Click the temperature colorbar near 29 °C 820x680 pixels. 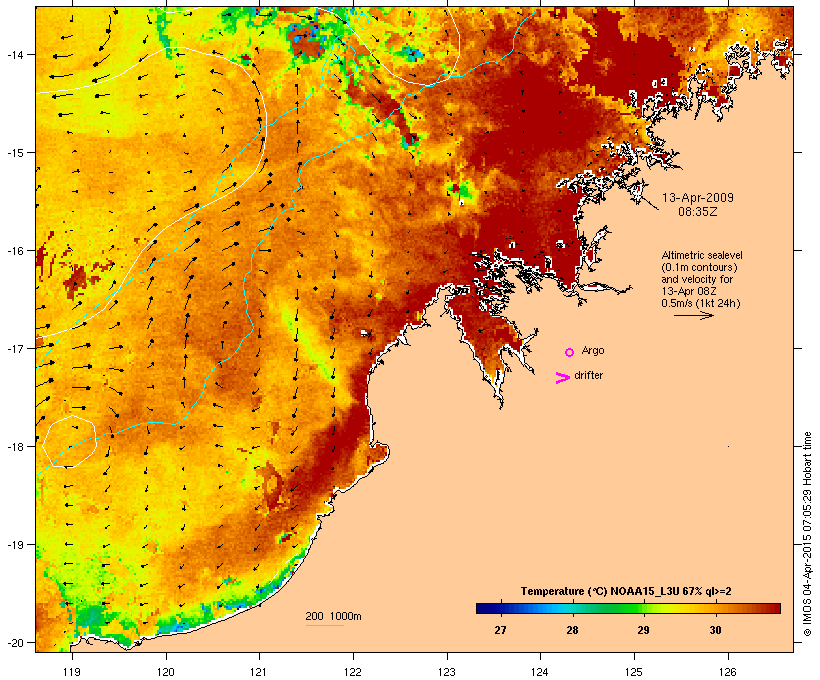(643, 608)
